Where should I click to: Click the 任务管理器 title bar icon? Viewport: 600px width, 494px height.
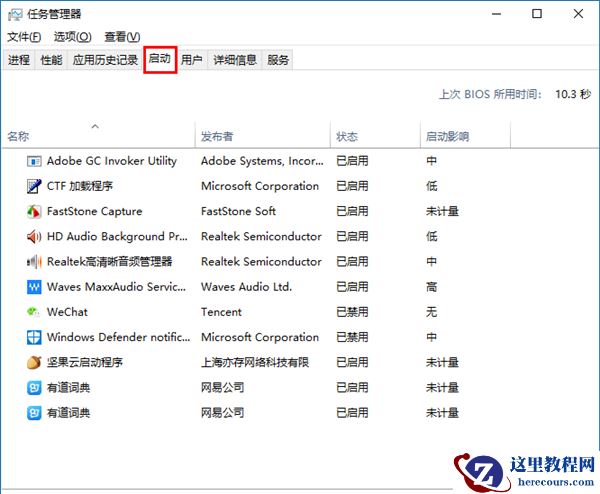pos(15,15)
